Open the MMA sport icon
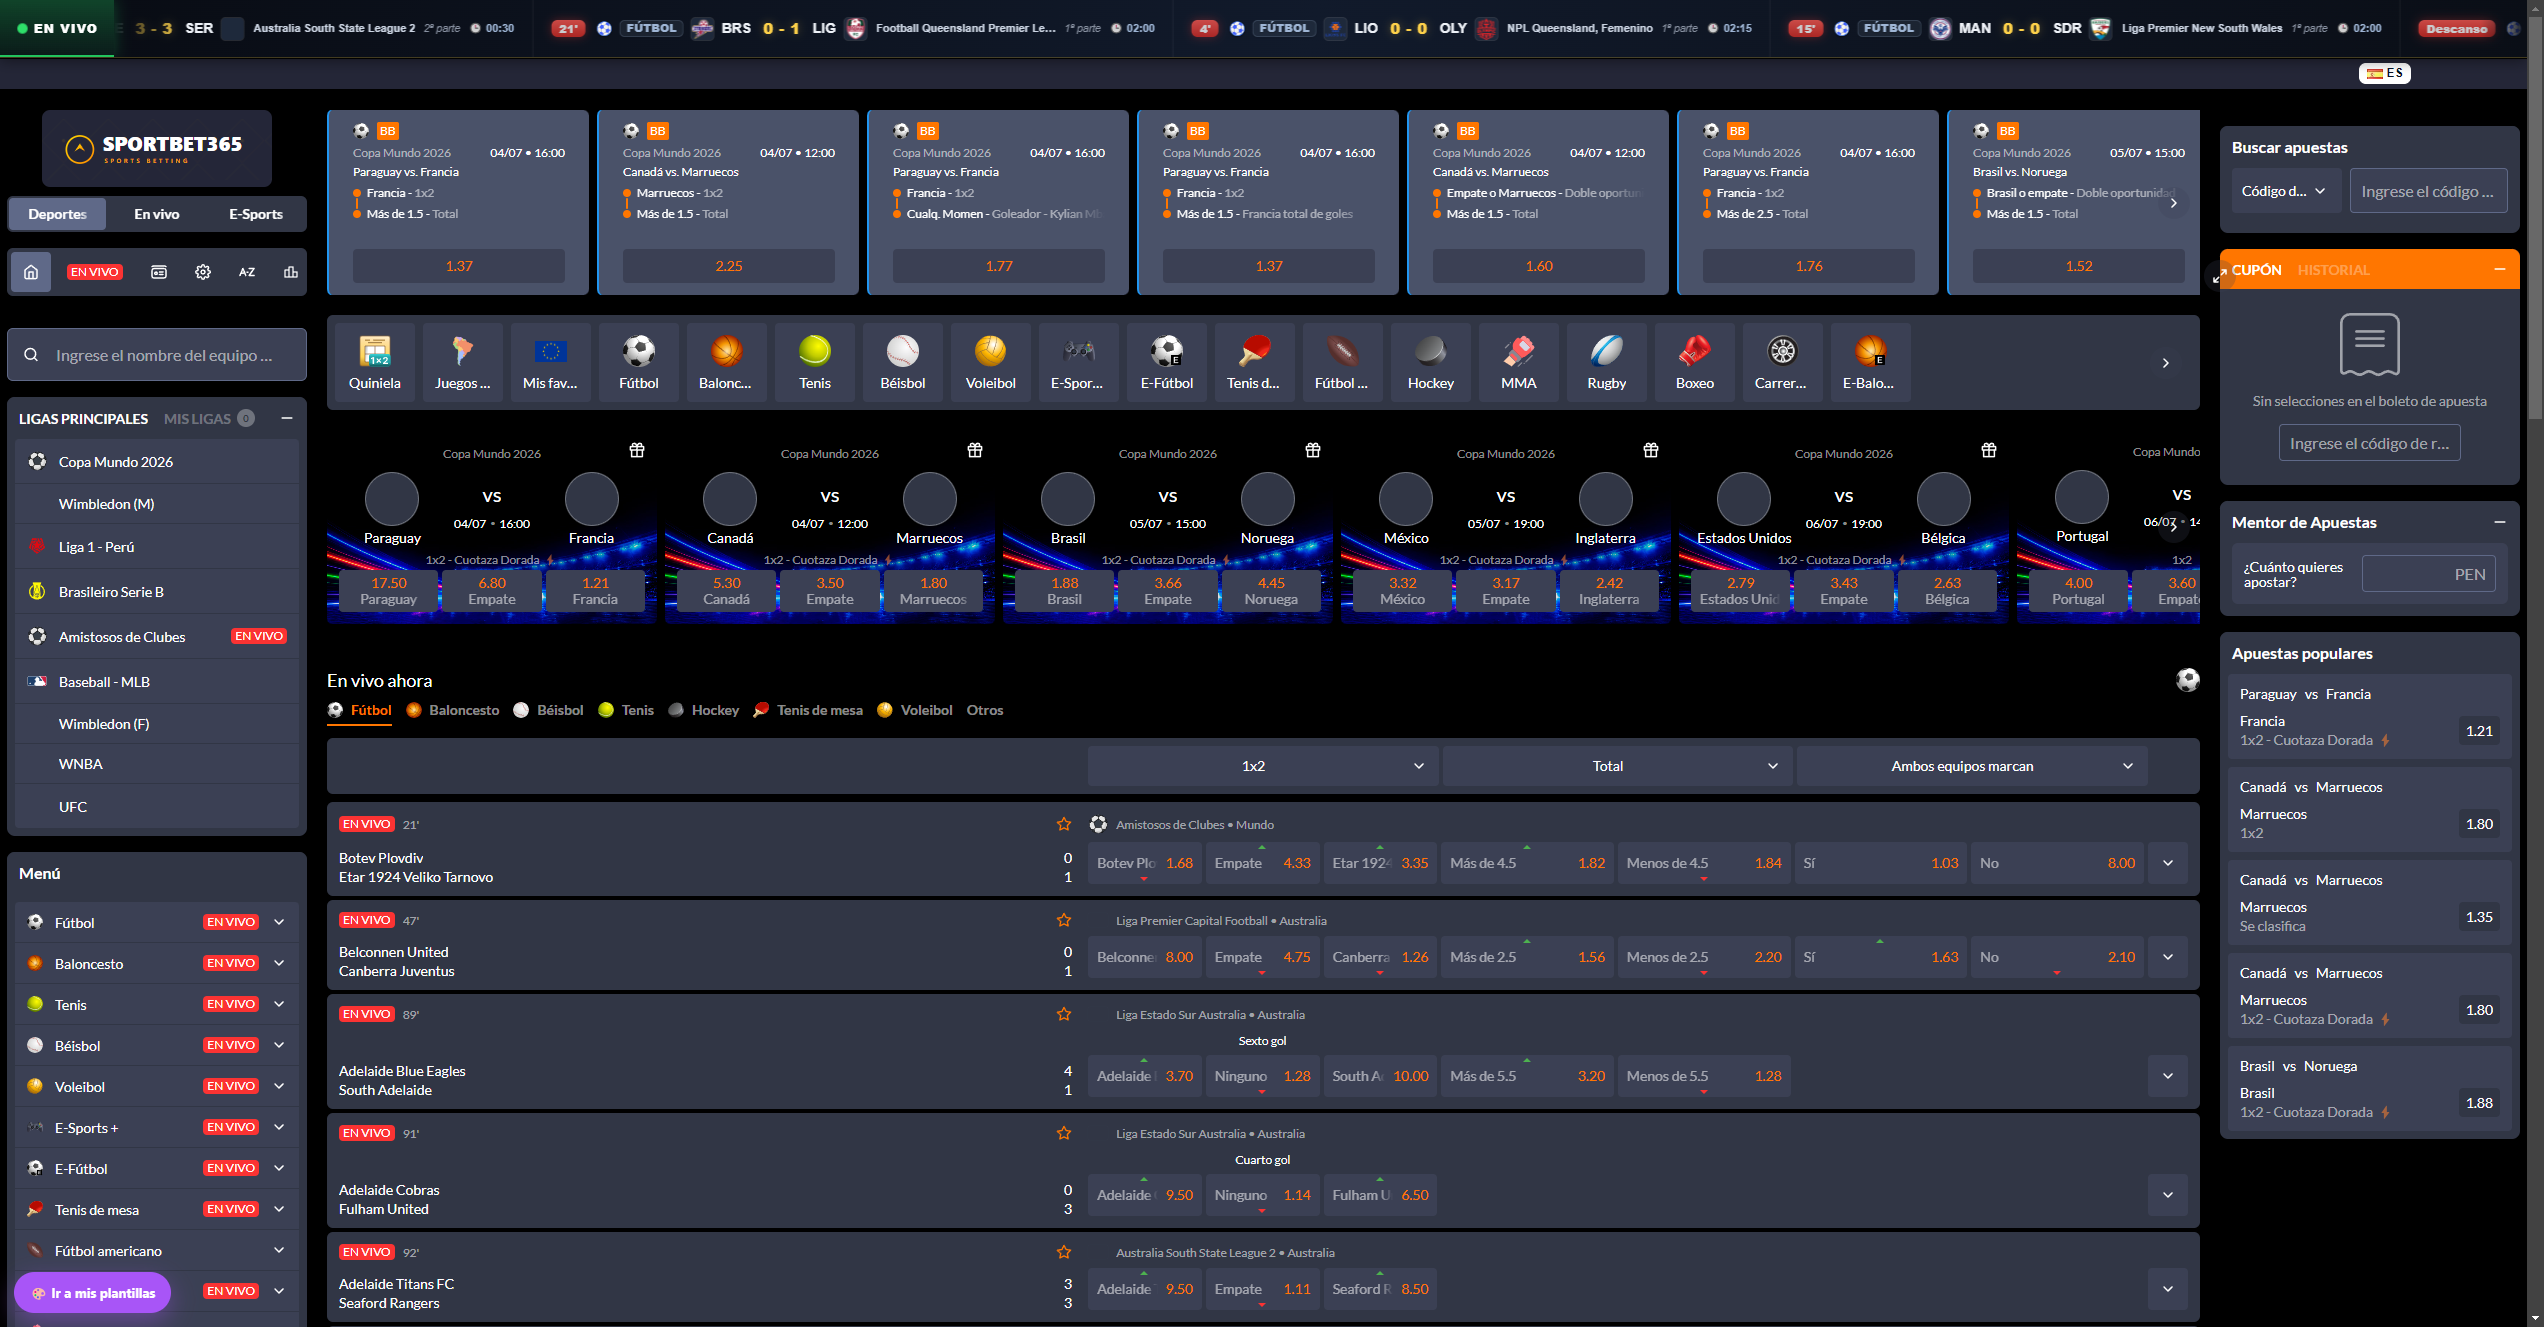 coord(1518,362)
